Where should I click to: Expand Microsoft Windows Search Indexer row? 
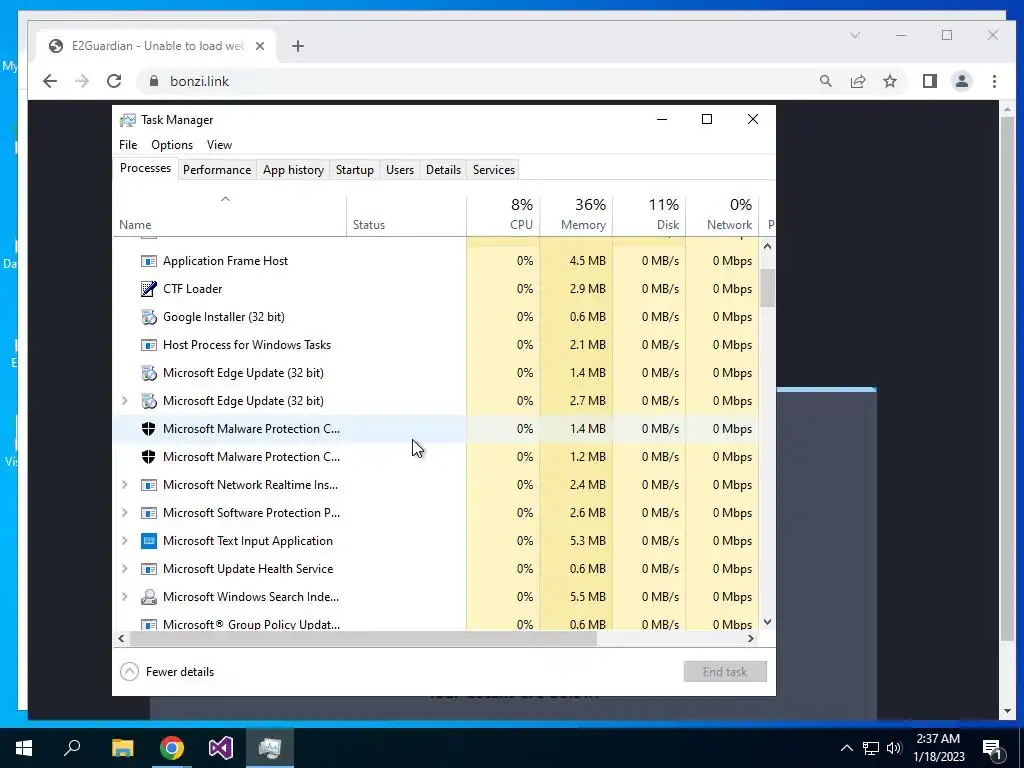pyautogui.click(x=125, y=597)
